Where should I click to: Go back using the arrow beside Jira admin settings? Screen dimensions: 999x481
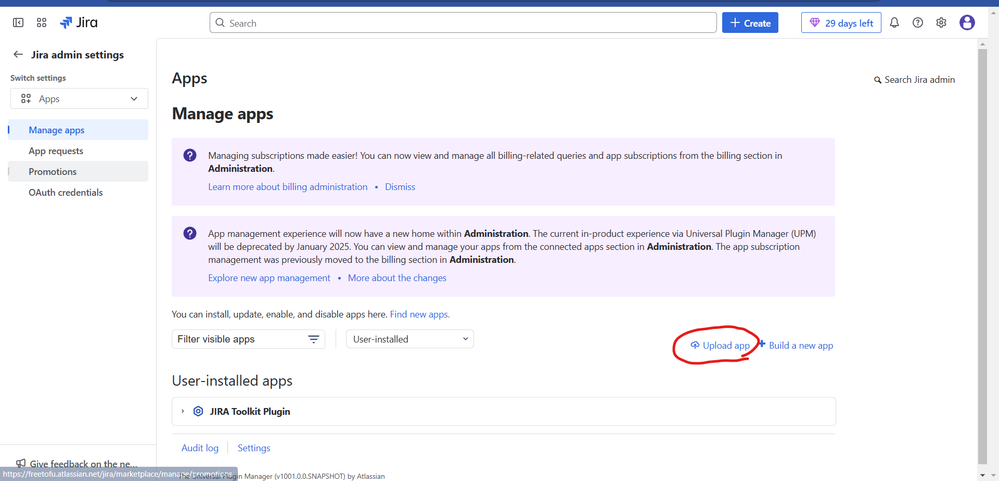tap(18, 55)
